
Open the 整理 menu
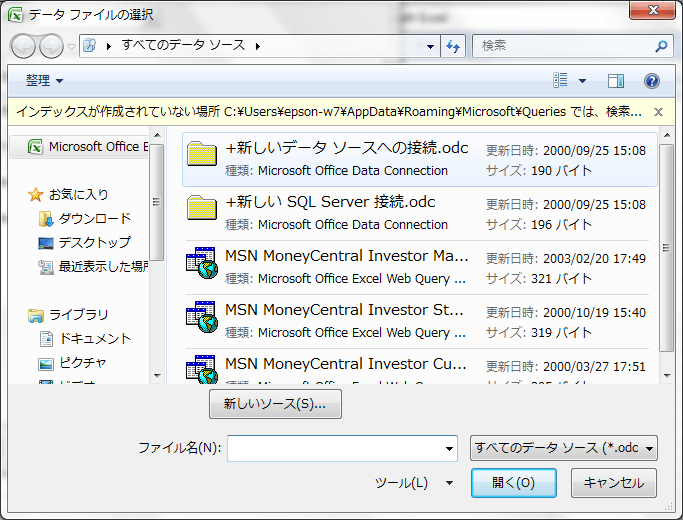coord(44,81)
